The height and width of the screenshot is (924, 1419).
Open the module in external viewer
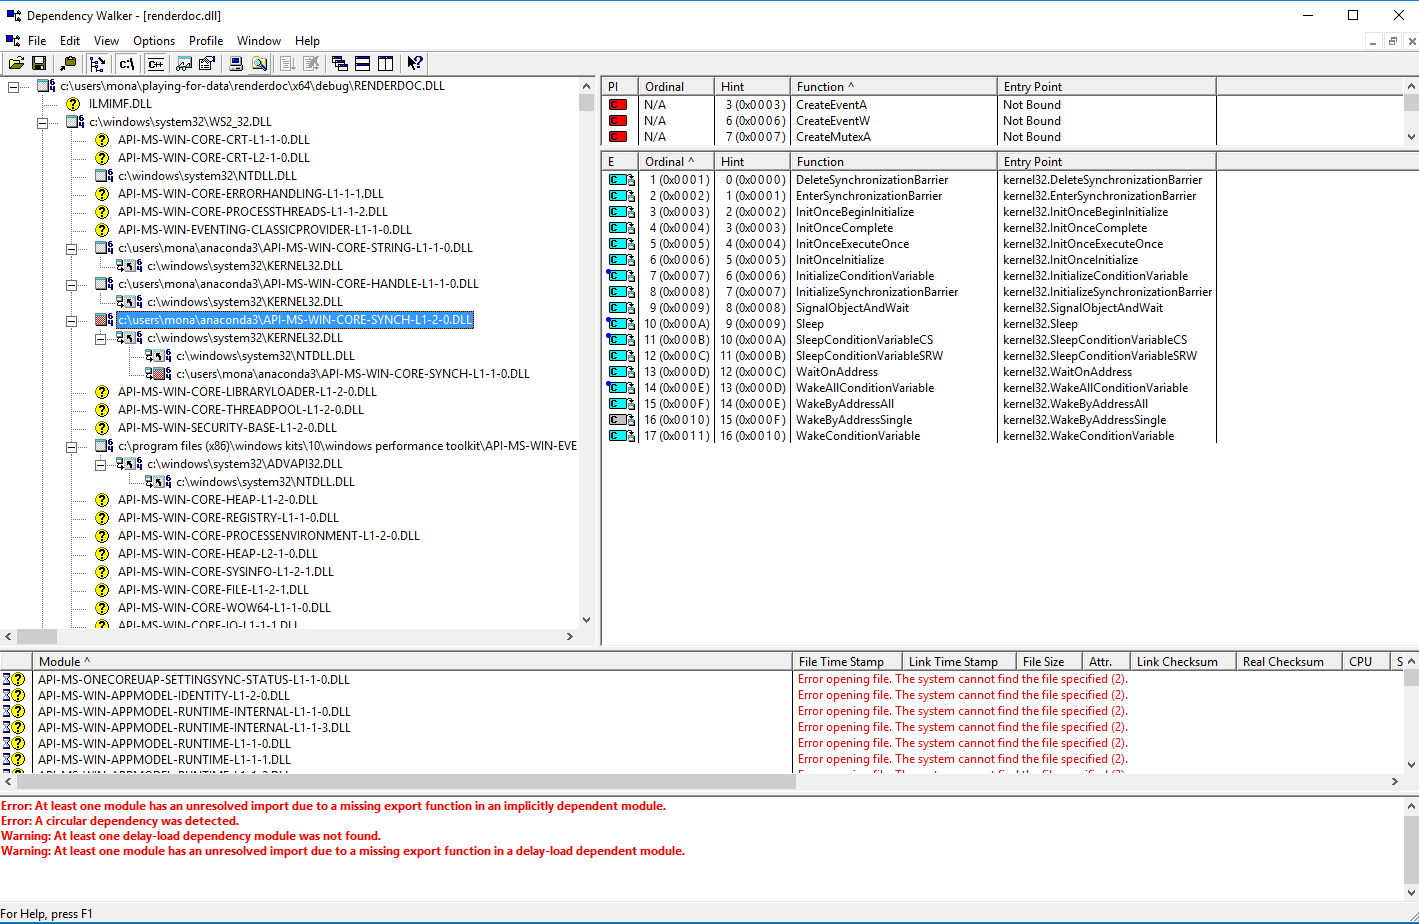coord(183,64)
